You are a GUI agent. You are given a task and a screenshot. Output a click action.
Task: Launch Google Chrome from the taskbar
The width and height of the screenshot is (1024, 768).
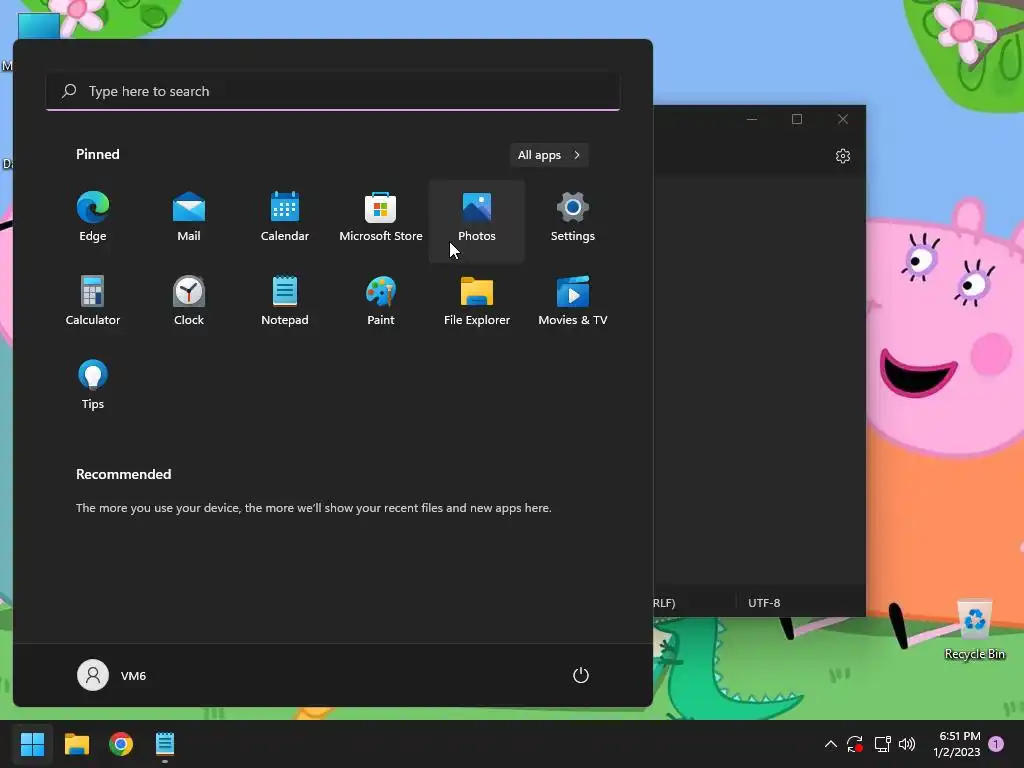point(121,744)
